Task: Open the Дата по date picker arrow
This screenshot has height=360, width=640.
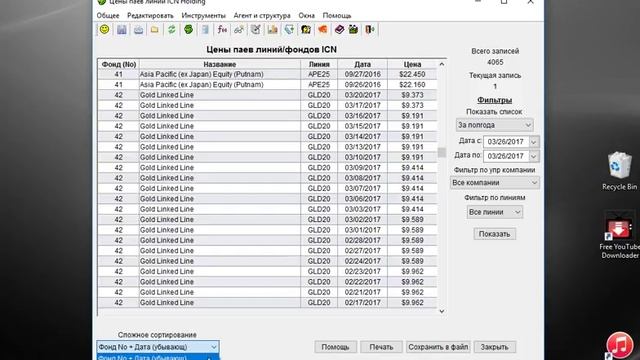Action: pyautogui.click(x=533, y=156)
